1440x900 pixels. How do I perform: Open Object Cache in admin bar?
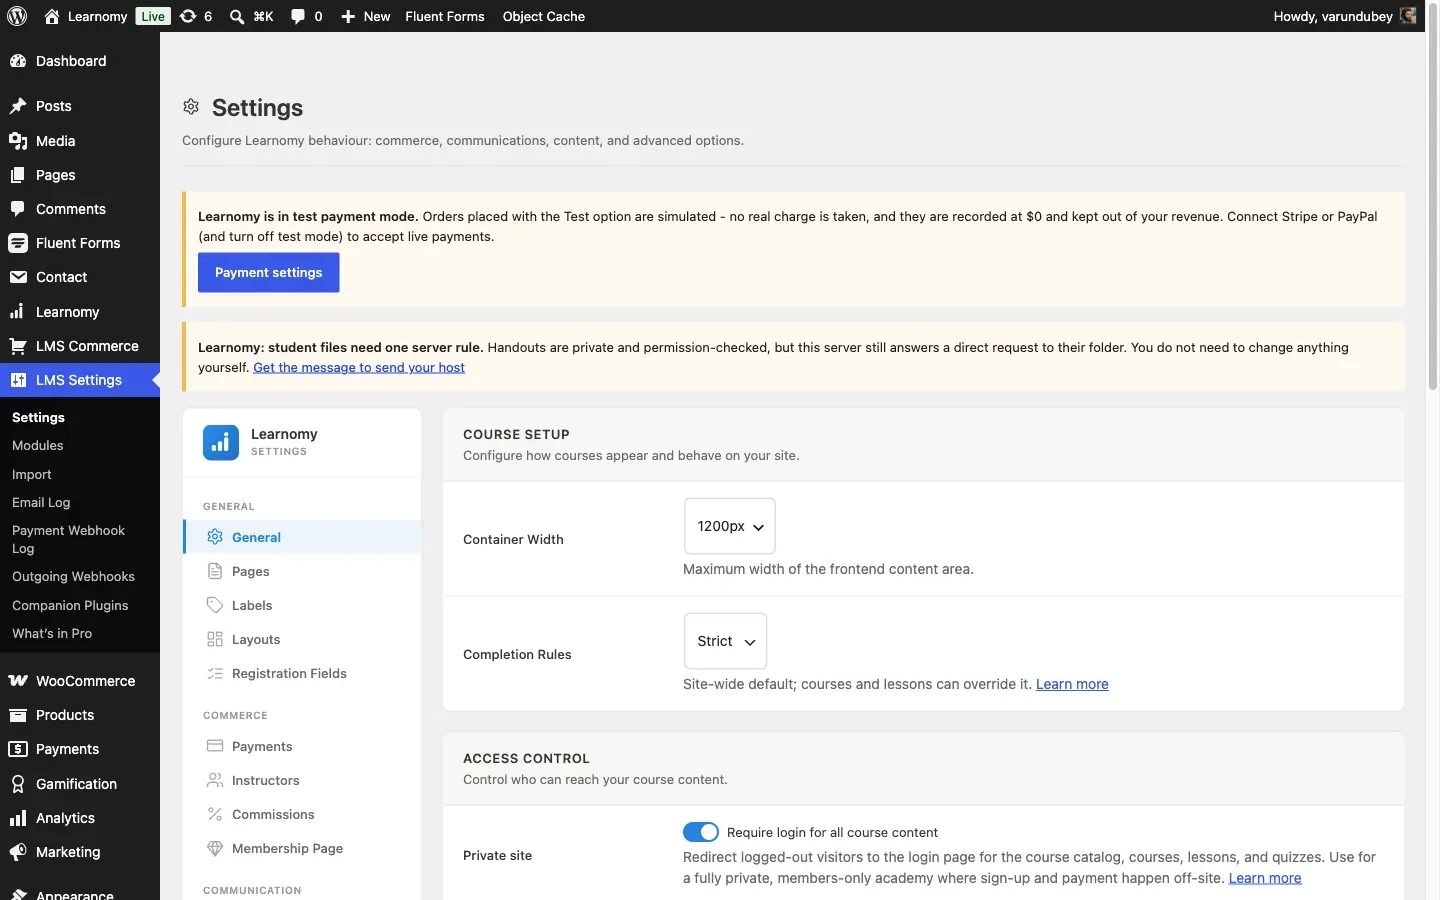point(544,16)
